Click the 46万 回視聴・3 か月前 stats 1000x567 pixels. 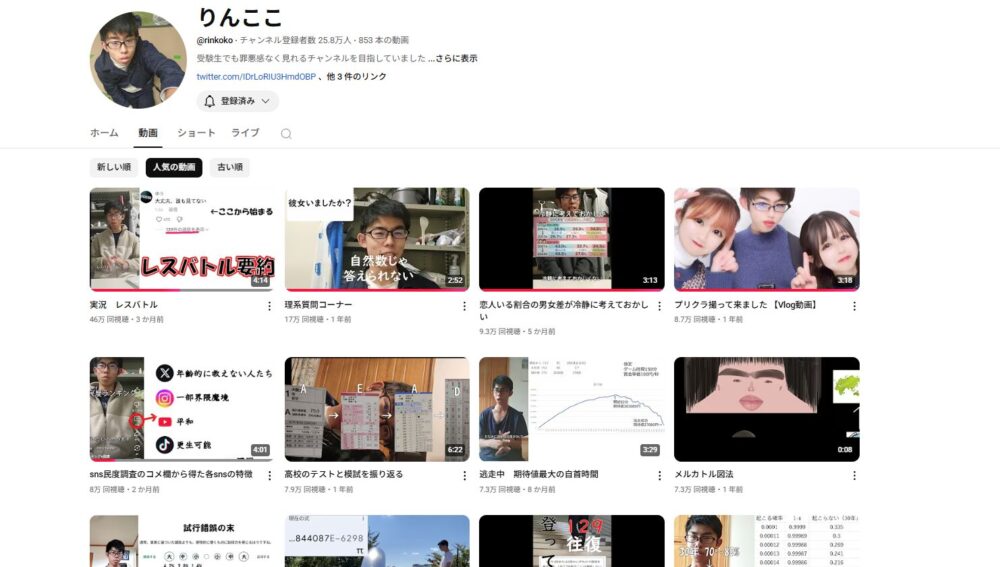click(126, 320)
